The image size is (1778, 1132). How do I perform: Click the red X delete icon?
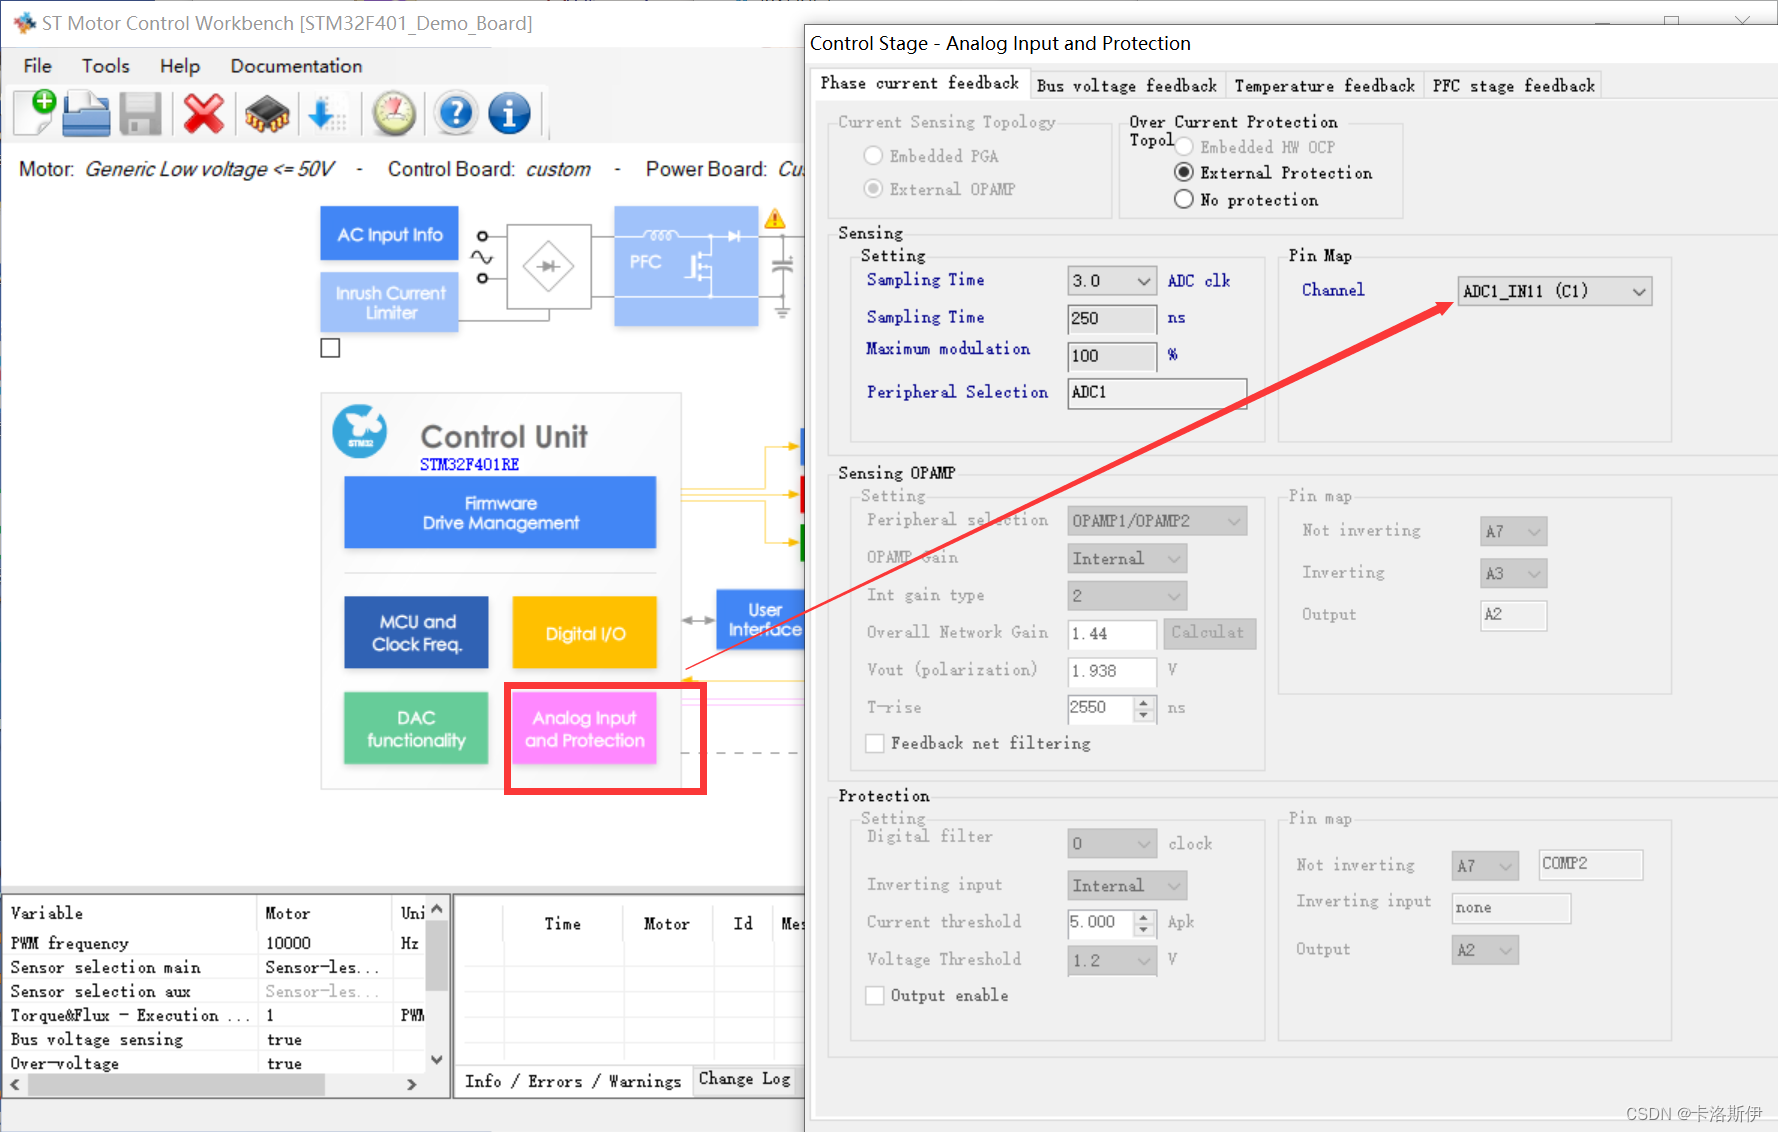point(203,114)
